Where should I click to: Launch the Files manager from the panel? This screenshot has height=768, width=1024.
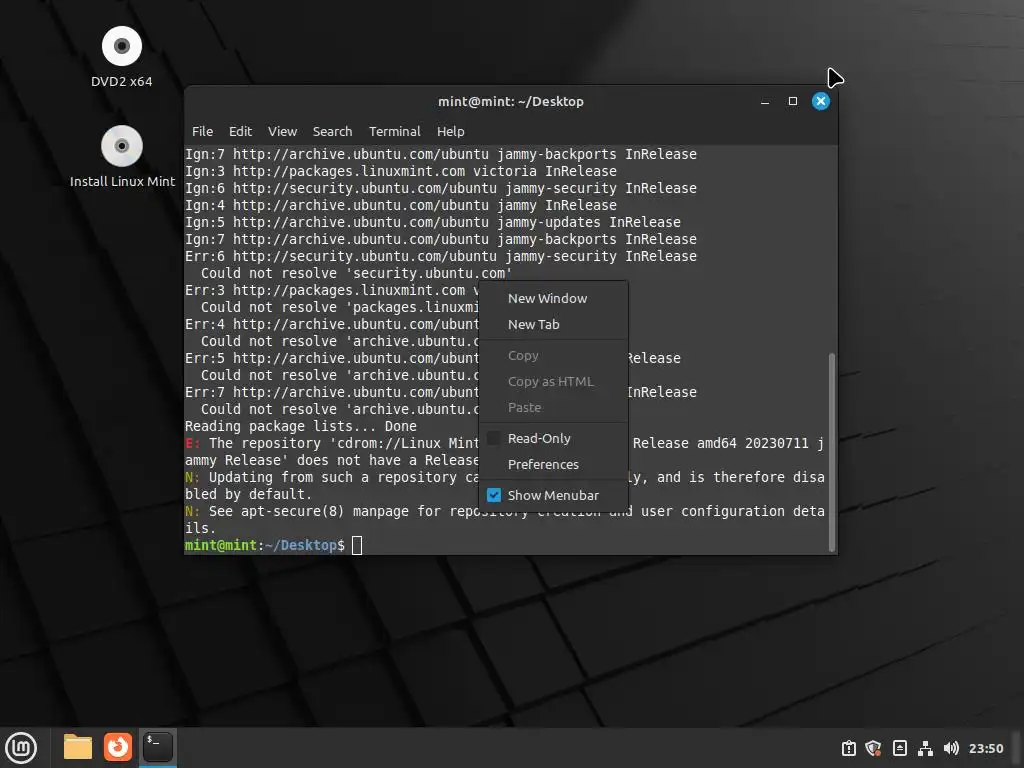click(x=78, y=747)
